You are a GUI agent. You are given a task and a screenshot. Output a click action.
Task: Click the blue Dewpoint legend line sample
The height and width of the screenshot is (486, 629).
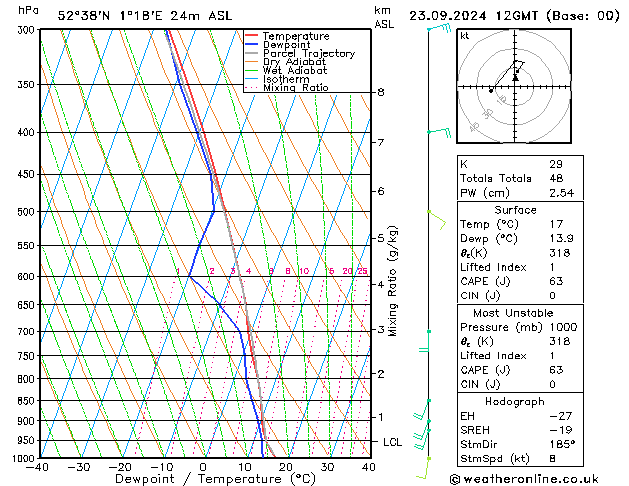point(251,44)
